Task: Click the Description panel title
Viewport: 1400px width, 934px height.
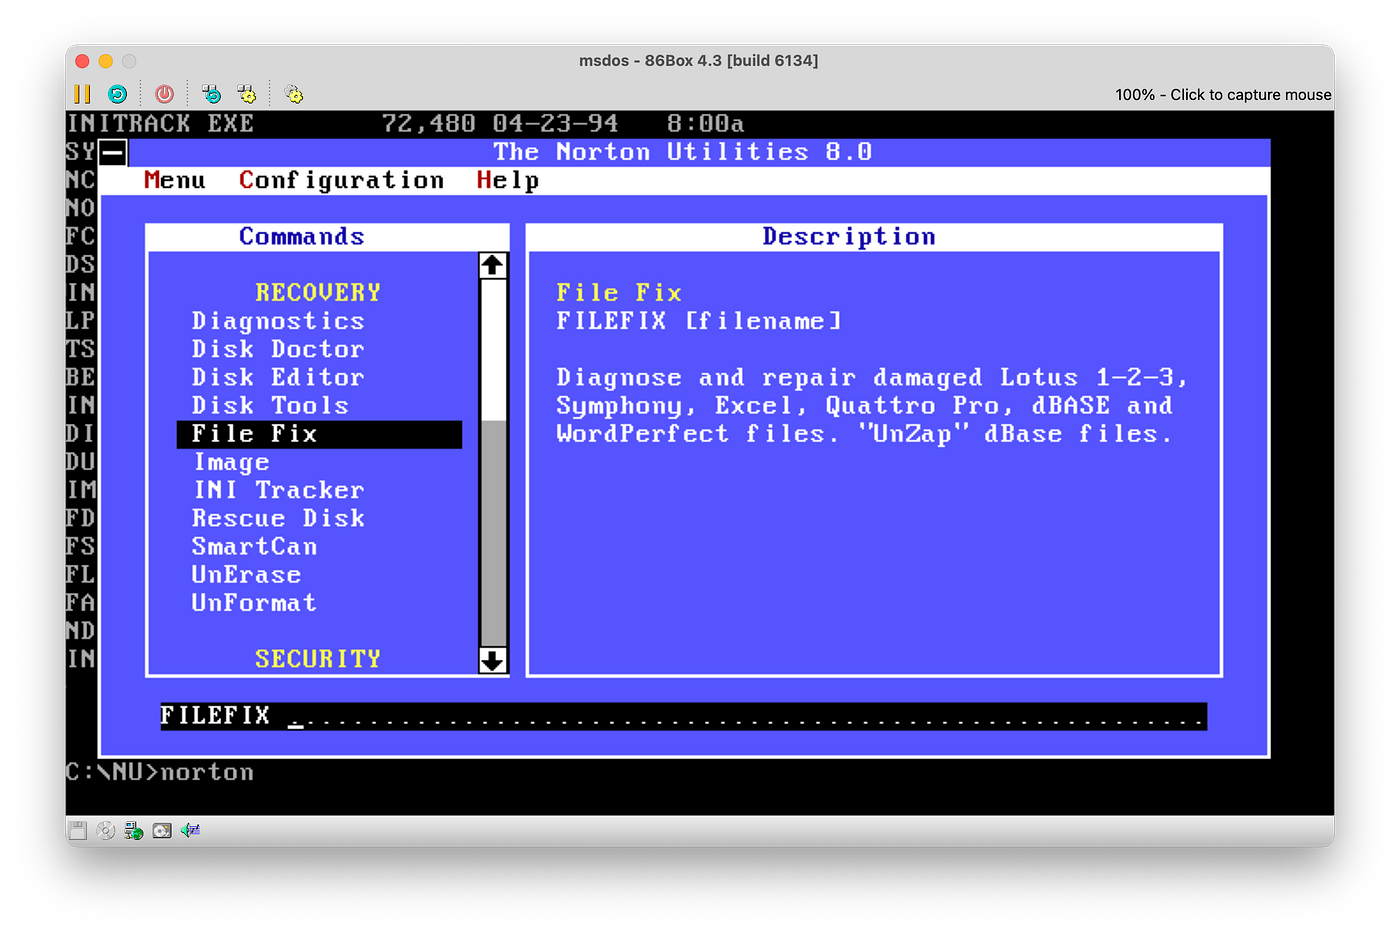Action: pyautogui.click(x=849, y=237)
